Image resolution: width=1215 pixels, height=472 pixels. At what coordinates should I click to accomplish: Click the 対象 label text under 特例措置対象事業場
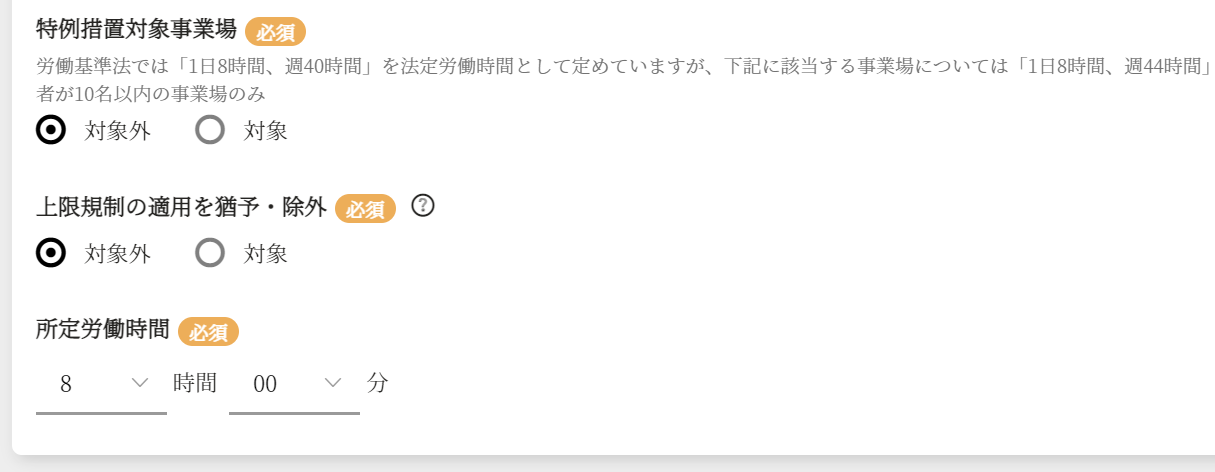266,131
